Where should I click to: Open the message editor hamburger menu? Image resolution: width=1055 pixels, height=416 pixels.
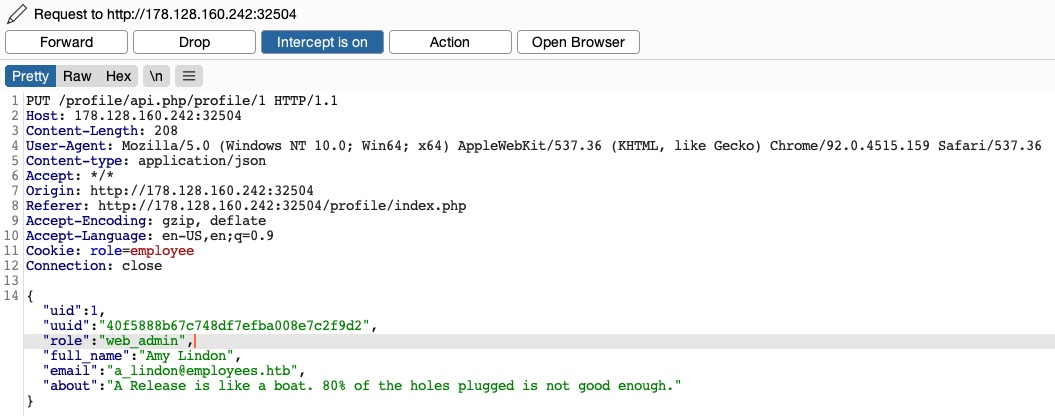(189, 76)
